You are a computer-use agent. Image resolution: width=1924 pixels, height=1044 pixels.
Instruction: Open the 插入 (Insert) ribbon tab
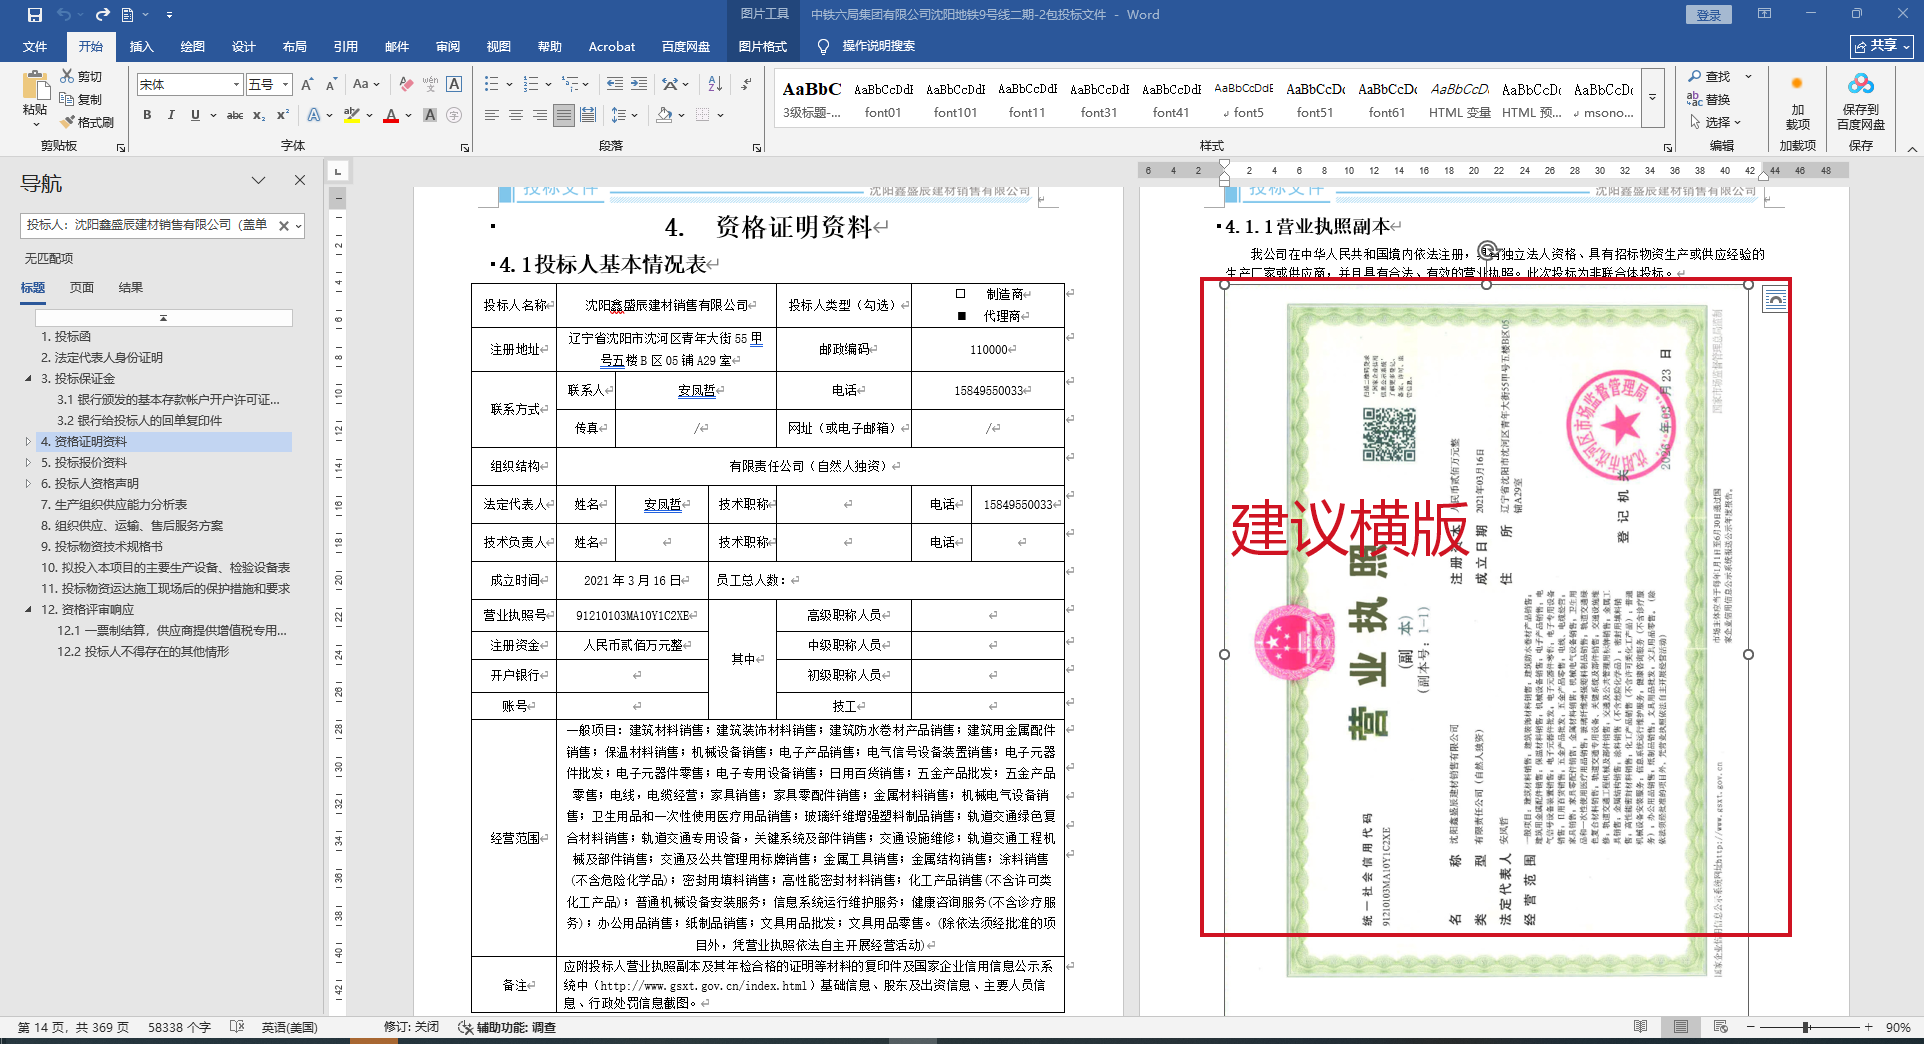[x=141, y=46]
